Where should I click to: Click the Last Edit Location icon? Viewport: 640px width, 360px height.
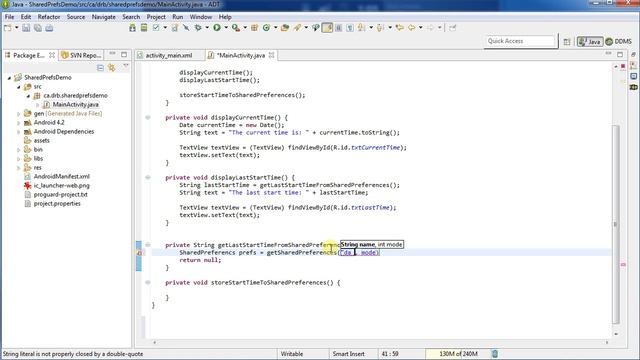400,28
